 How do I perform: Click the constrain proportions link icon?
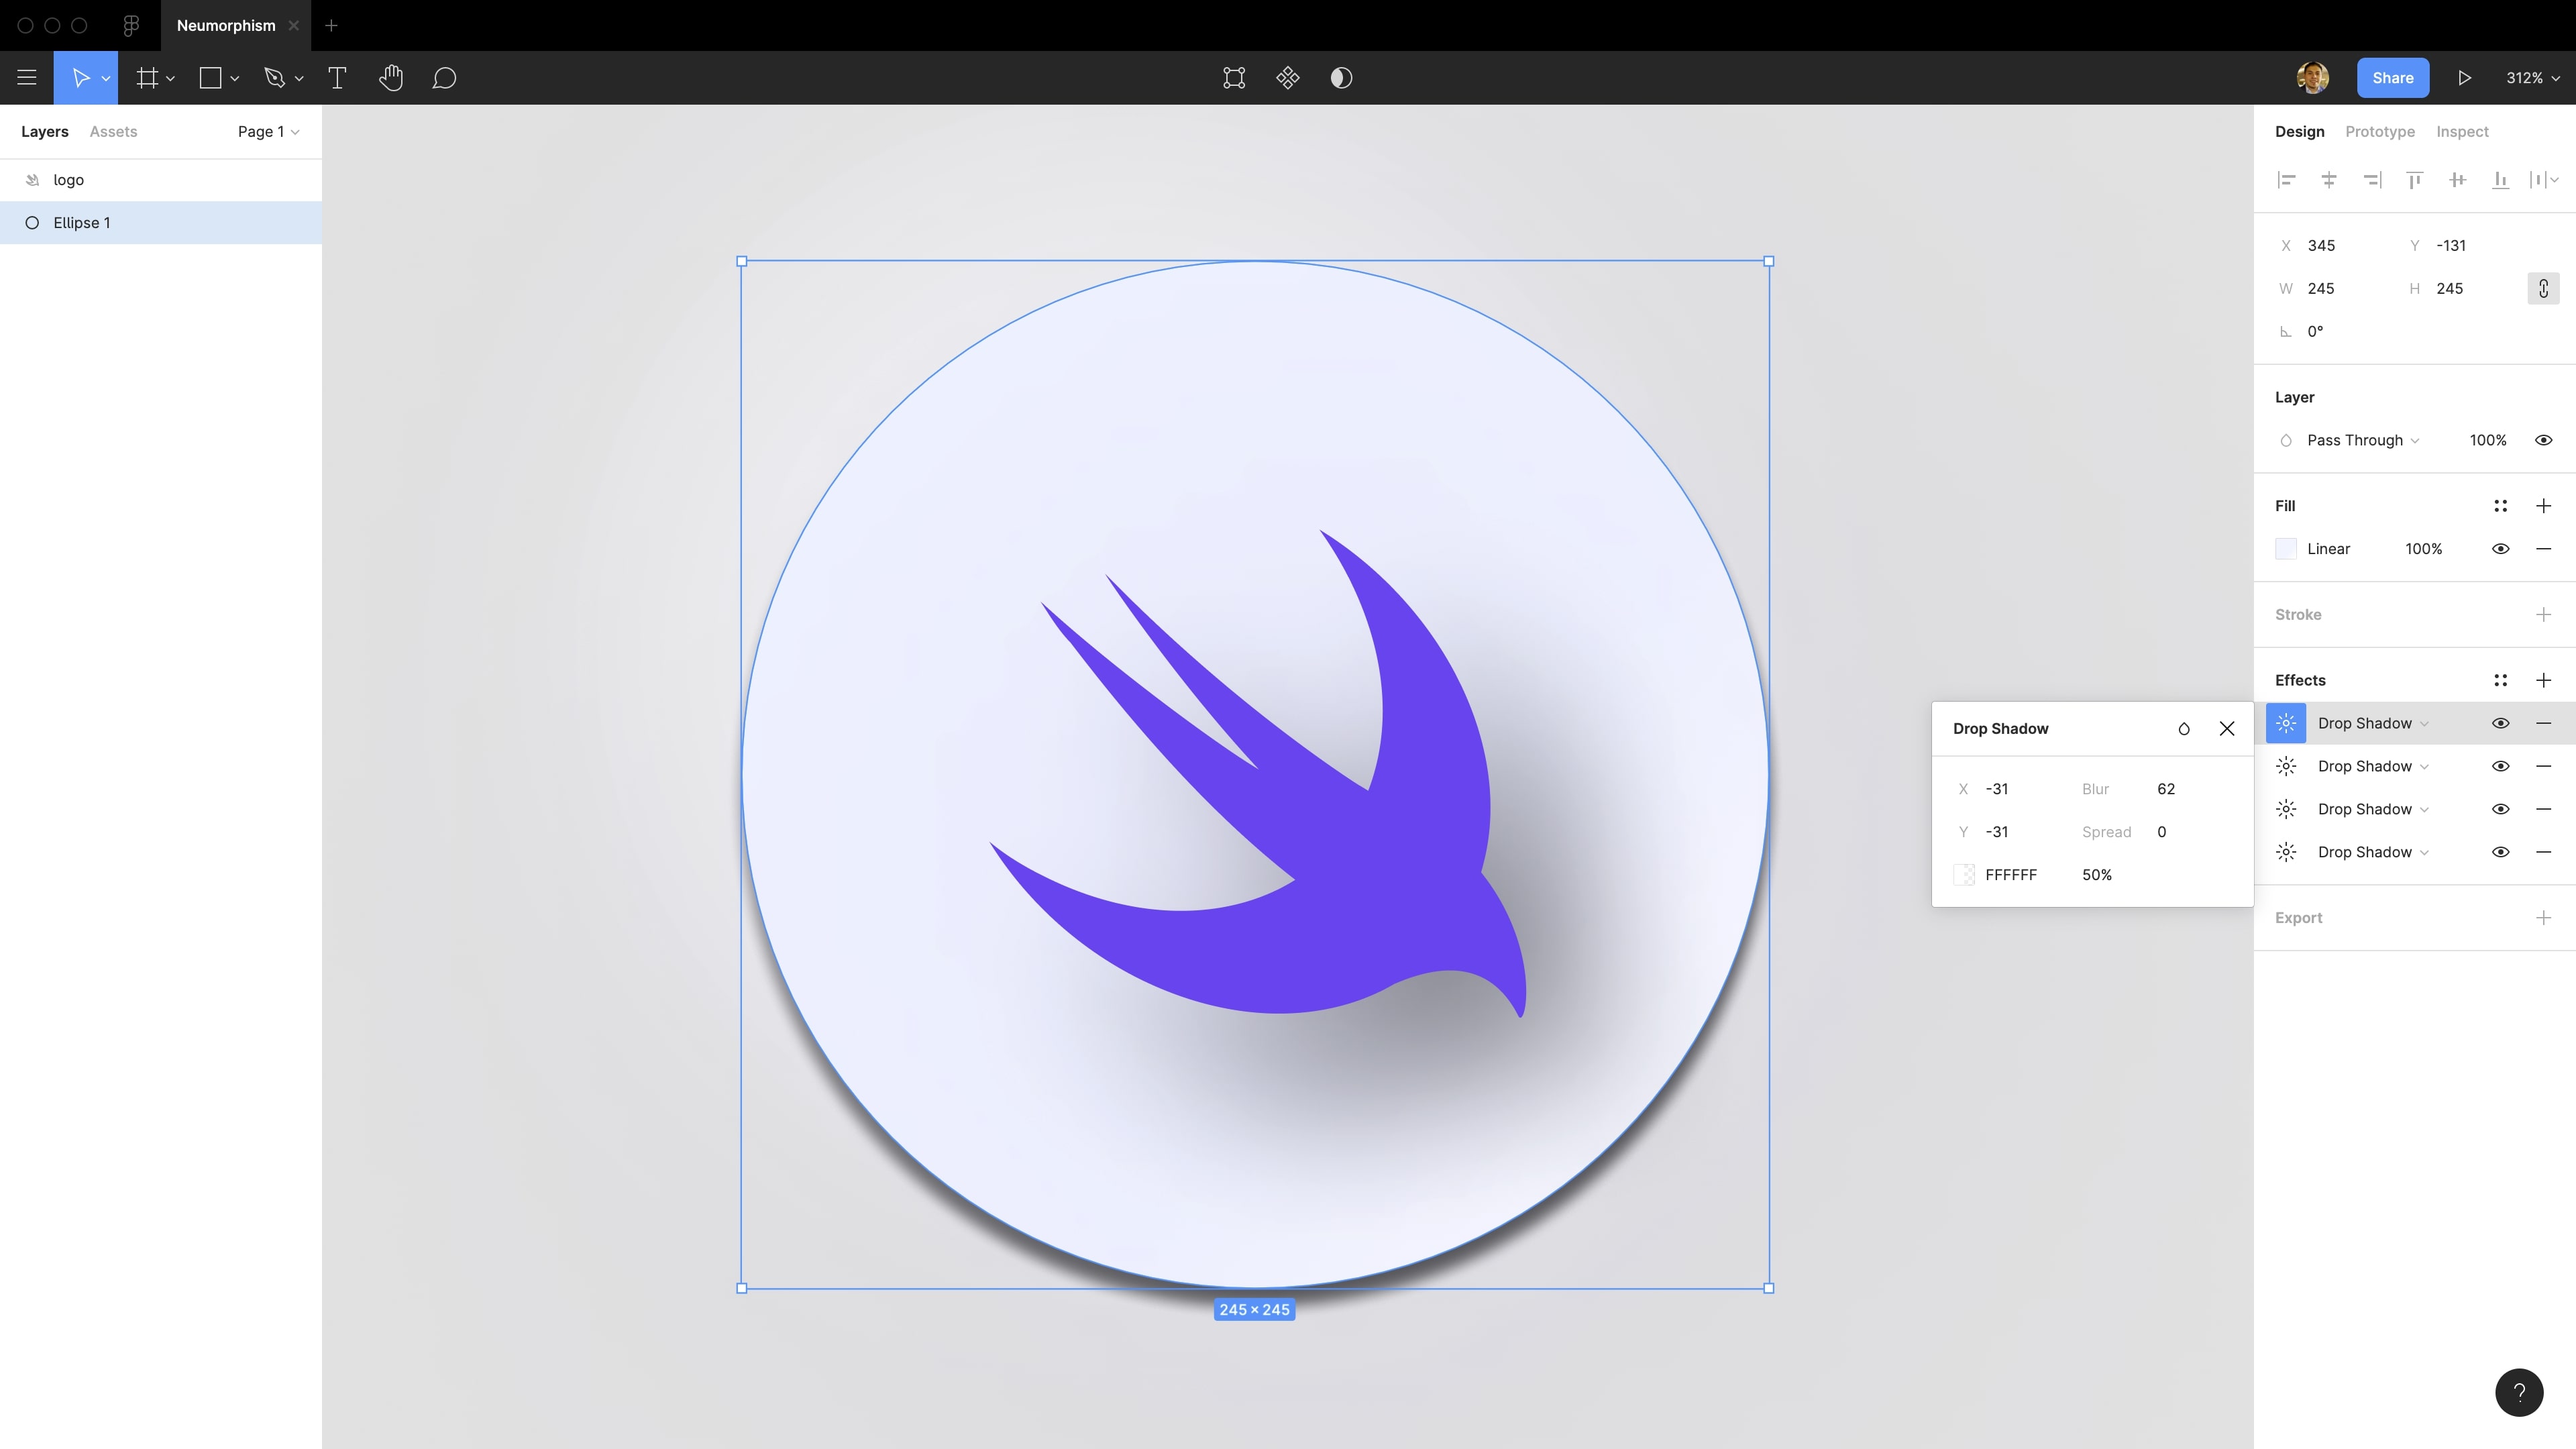(x=2543, y=289)
